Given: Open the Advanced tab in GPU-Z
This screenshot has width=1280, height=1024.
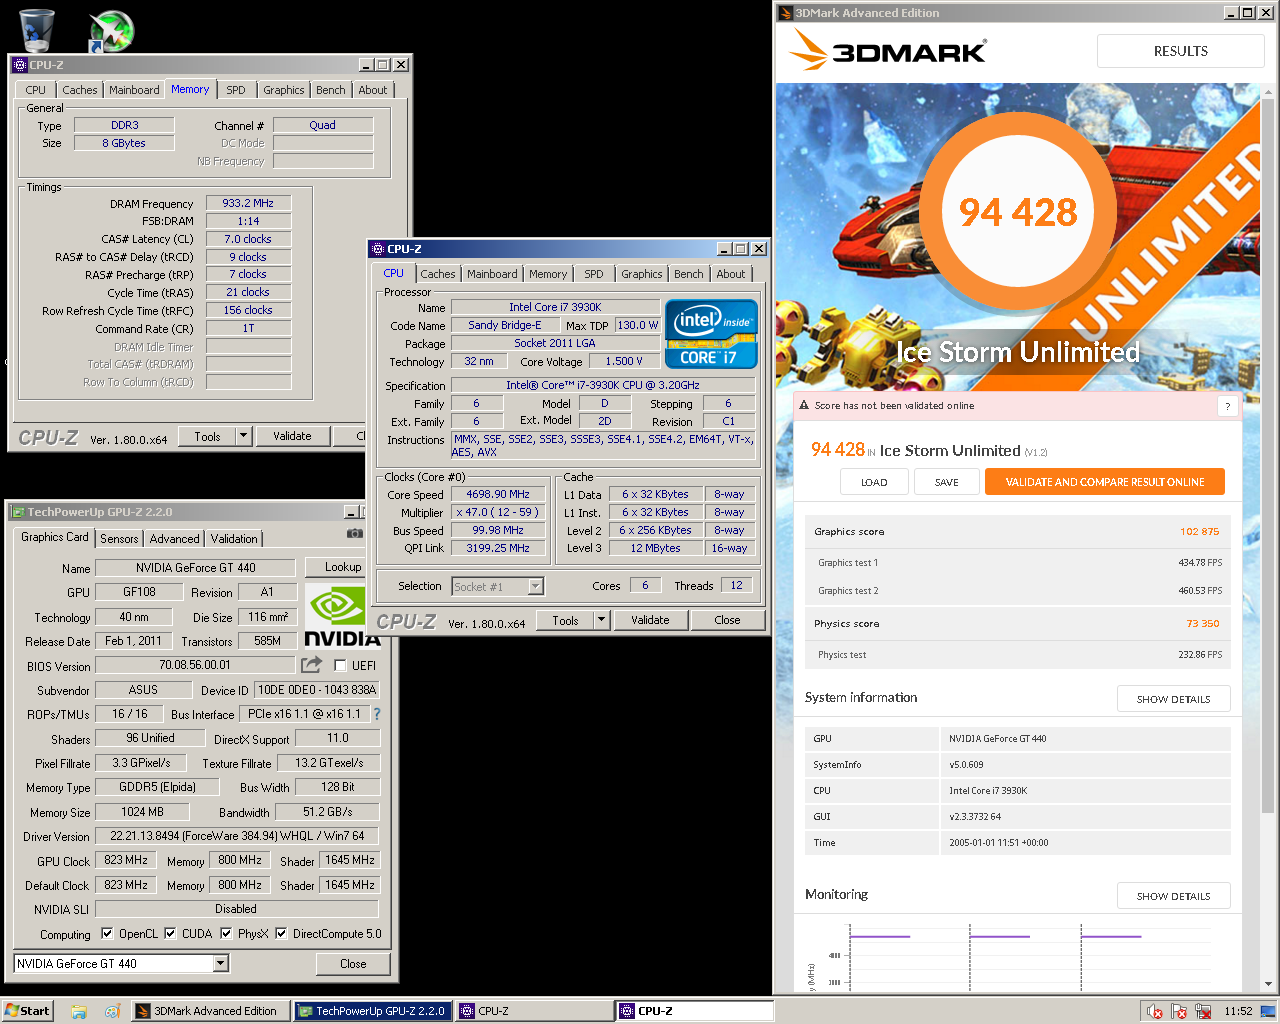Looking at the screenshot, I should click(x=174, y=539).
